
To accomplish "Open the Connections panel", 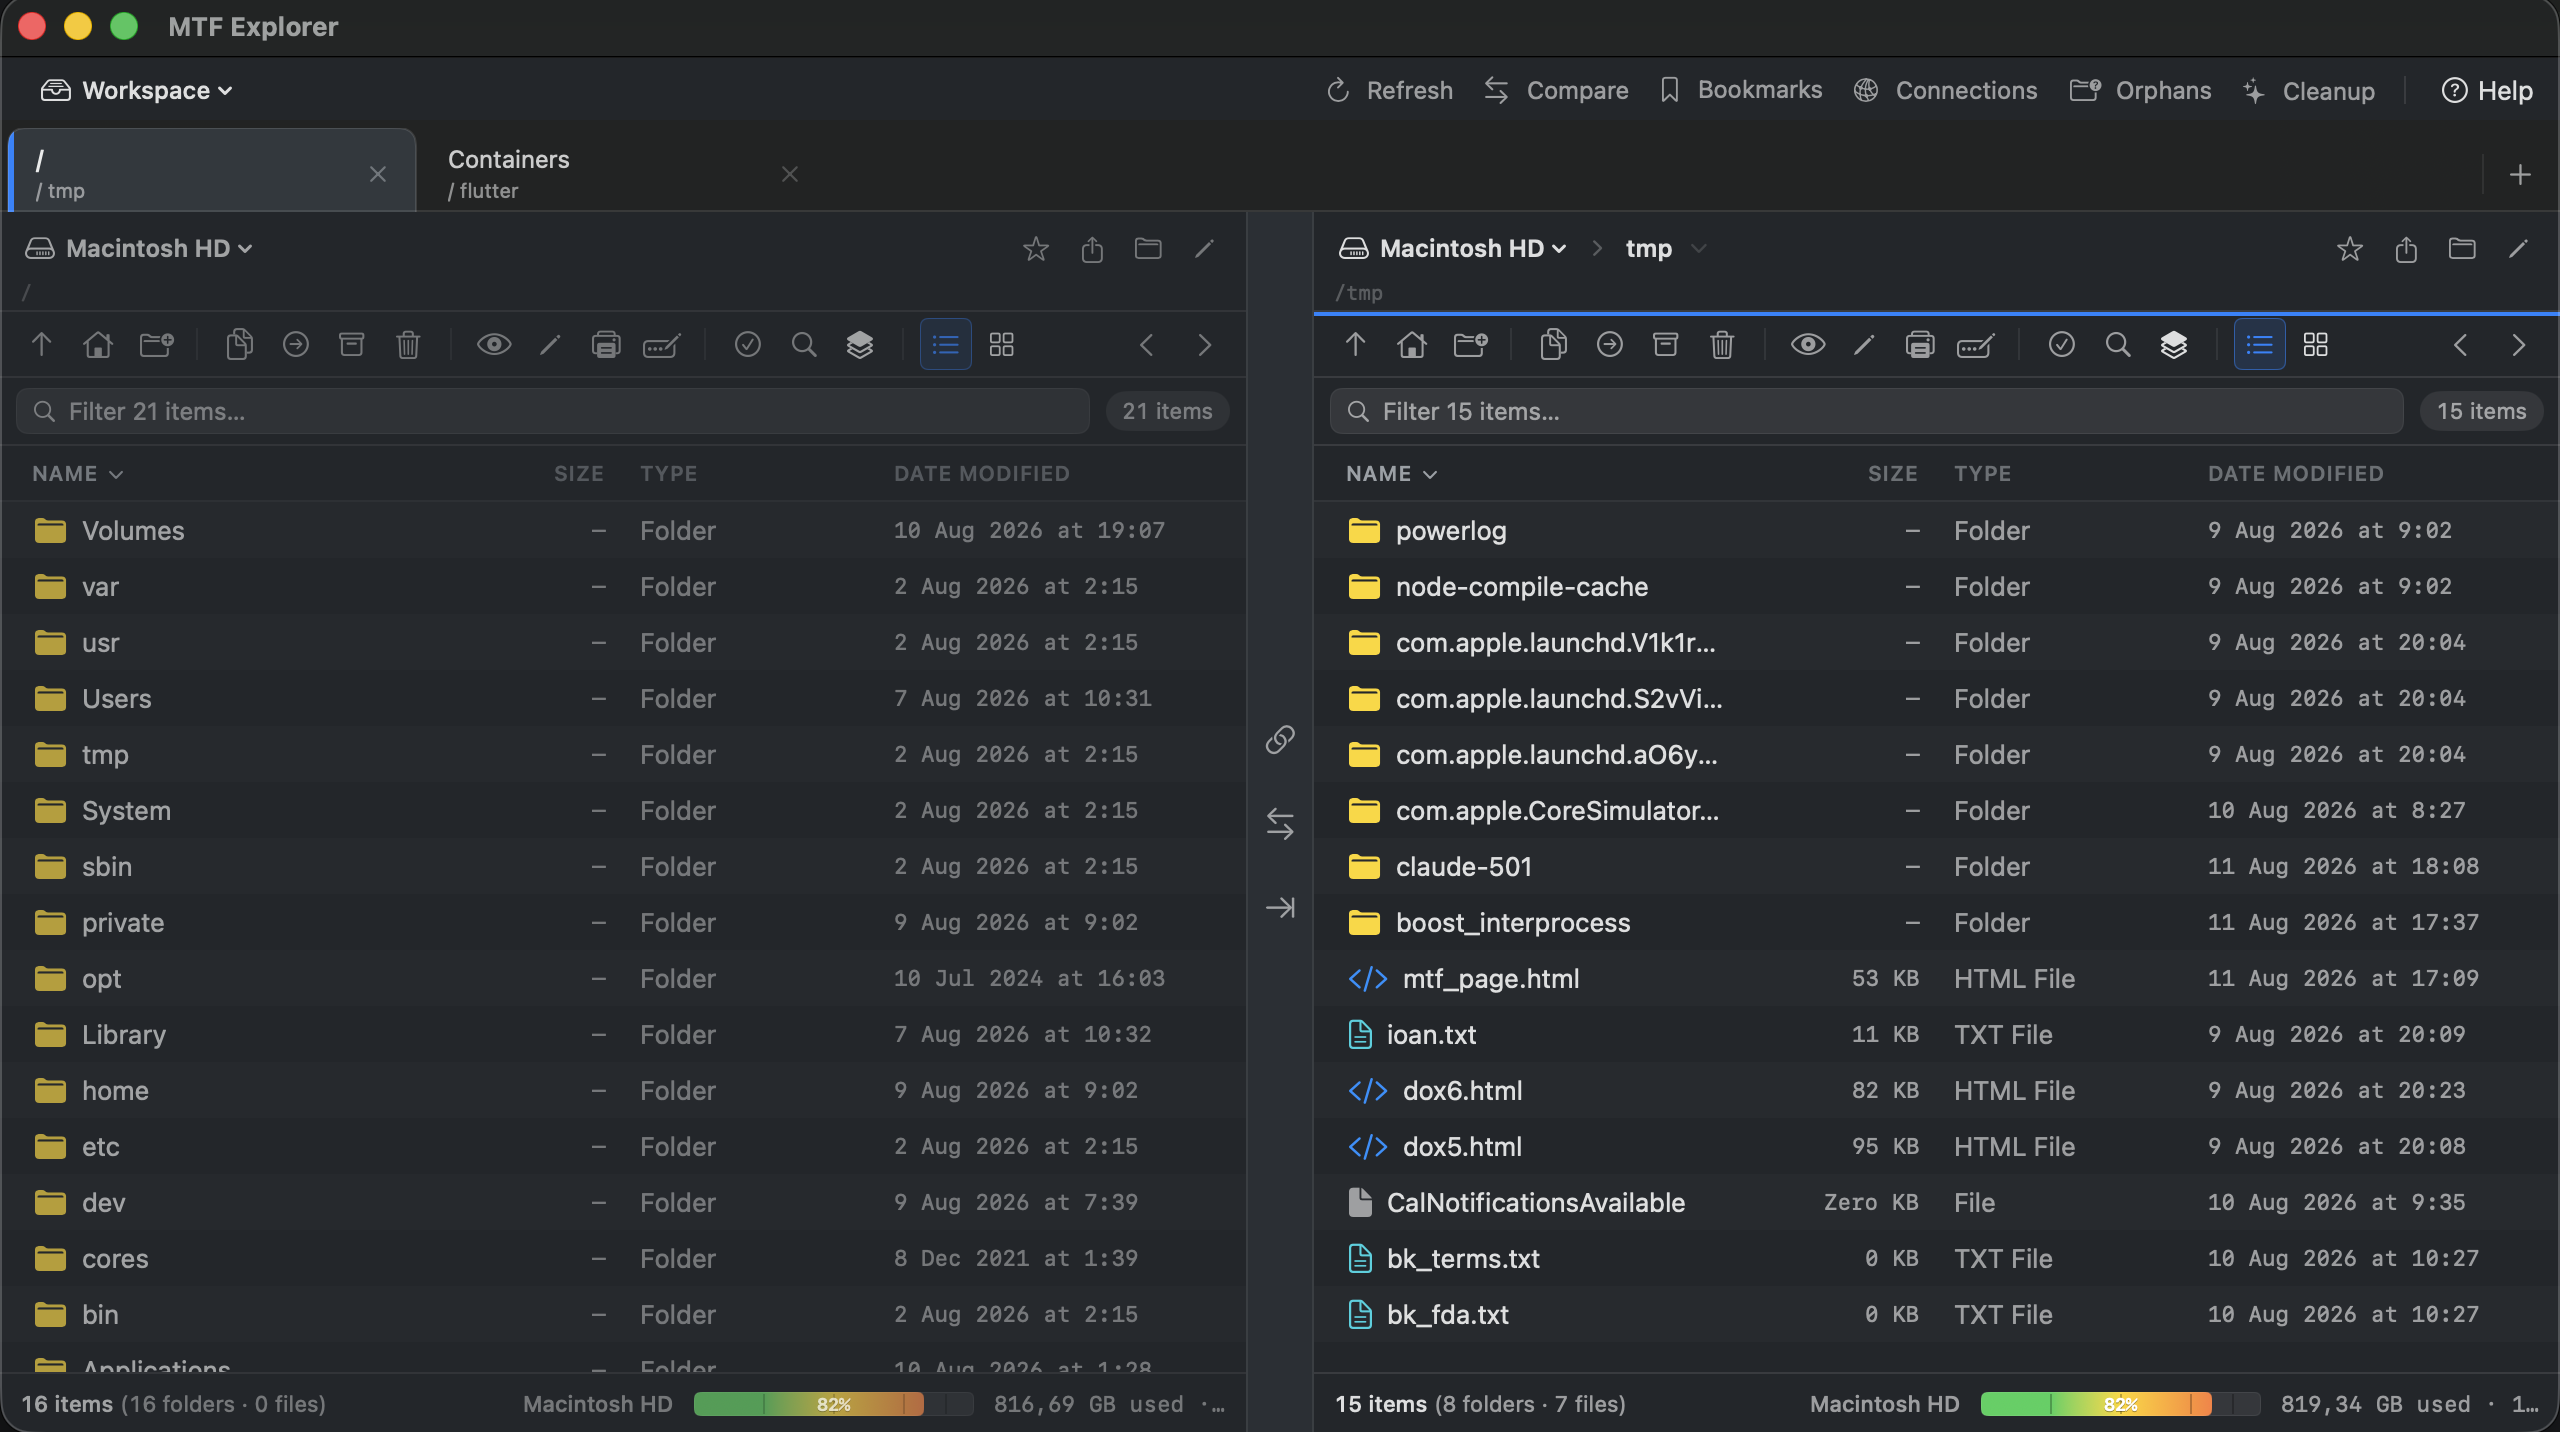I will [1945, 90].
